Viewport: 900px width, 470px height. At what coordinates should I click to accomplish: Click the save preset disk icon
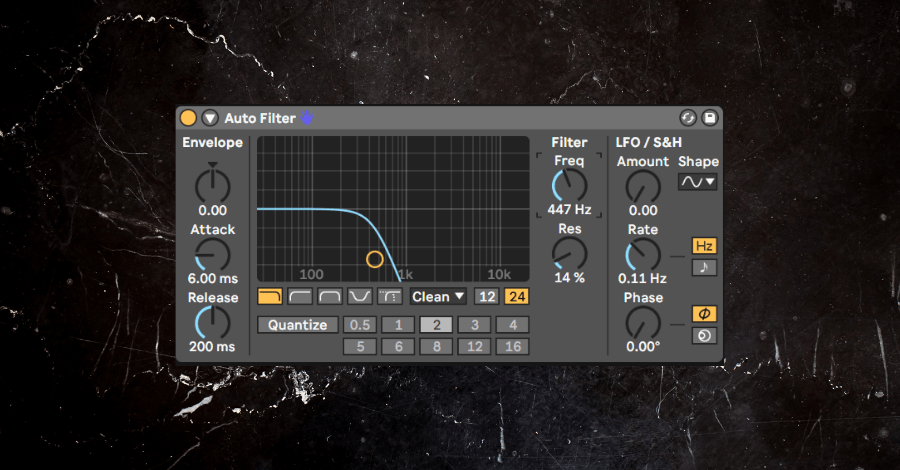(x=710, y=118)
